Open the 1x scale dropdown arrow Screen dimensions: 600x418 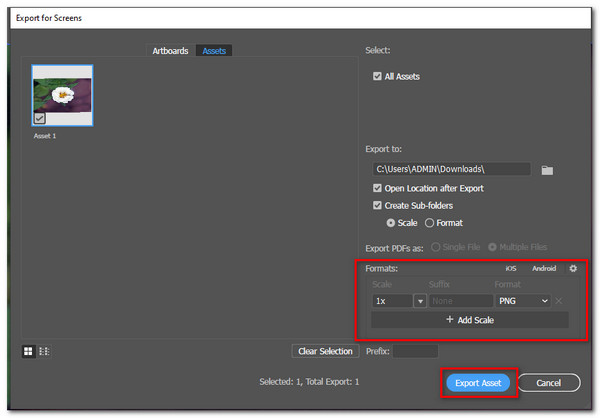point(420,301)
